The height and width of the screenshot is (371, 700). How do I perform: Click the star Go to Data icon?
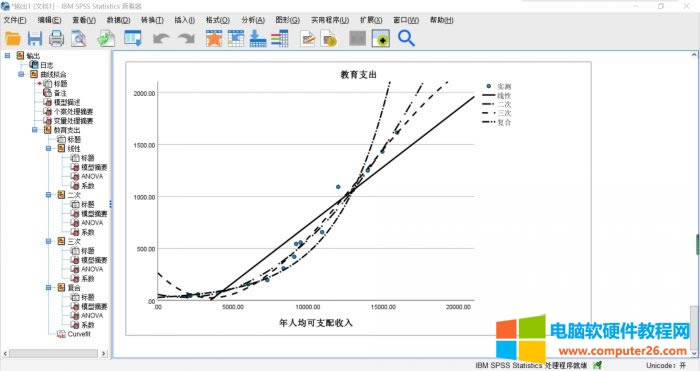pyautogui.click(x=214, y=39)
